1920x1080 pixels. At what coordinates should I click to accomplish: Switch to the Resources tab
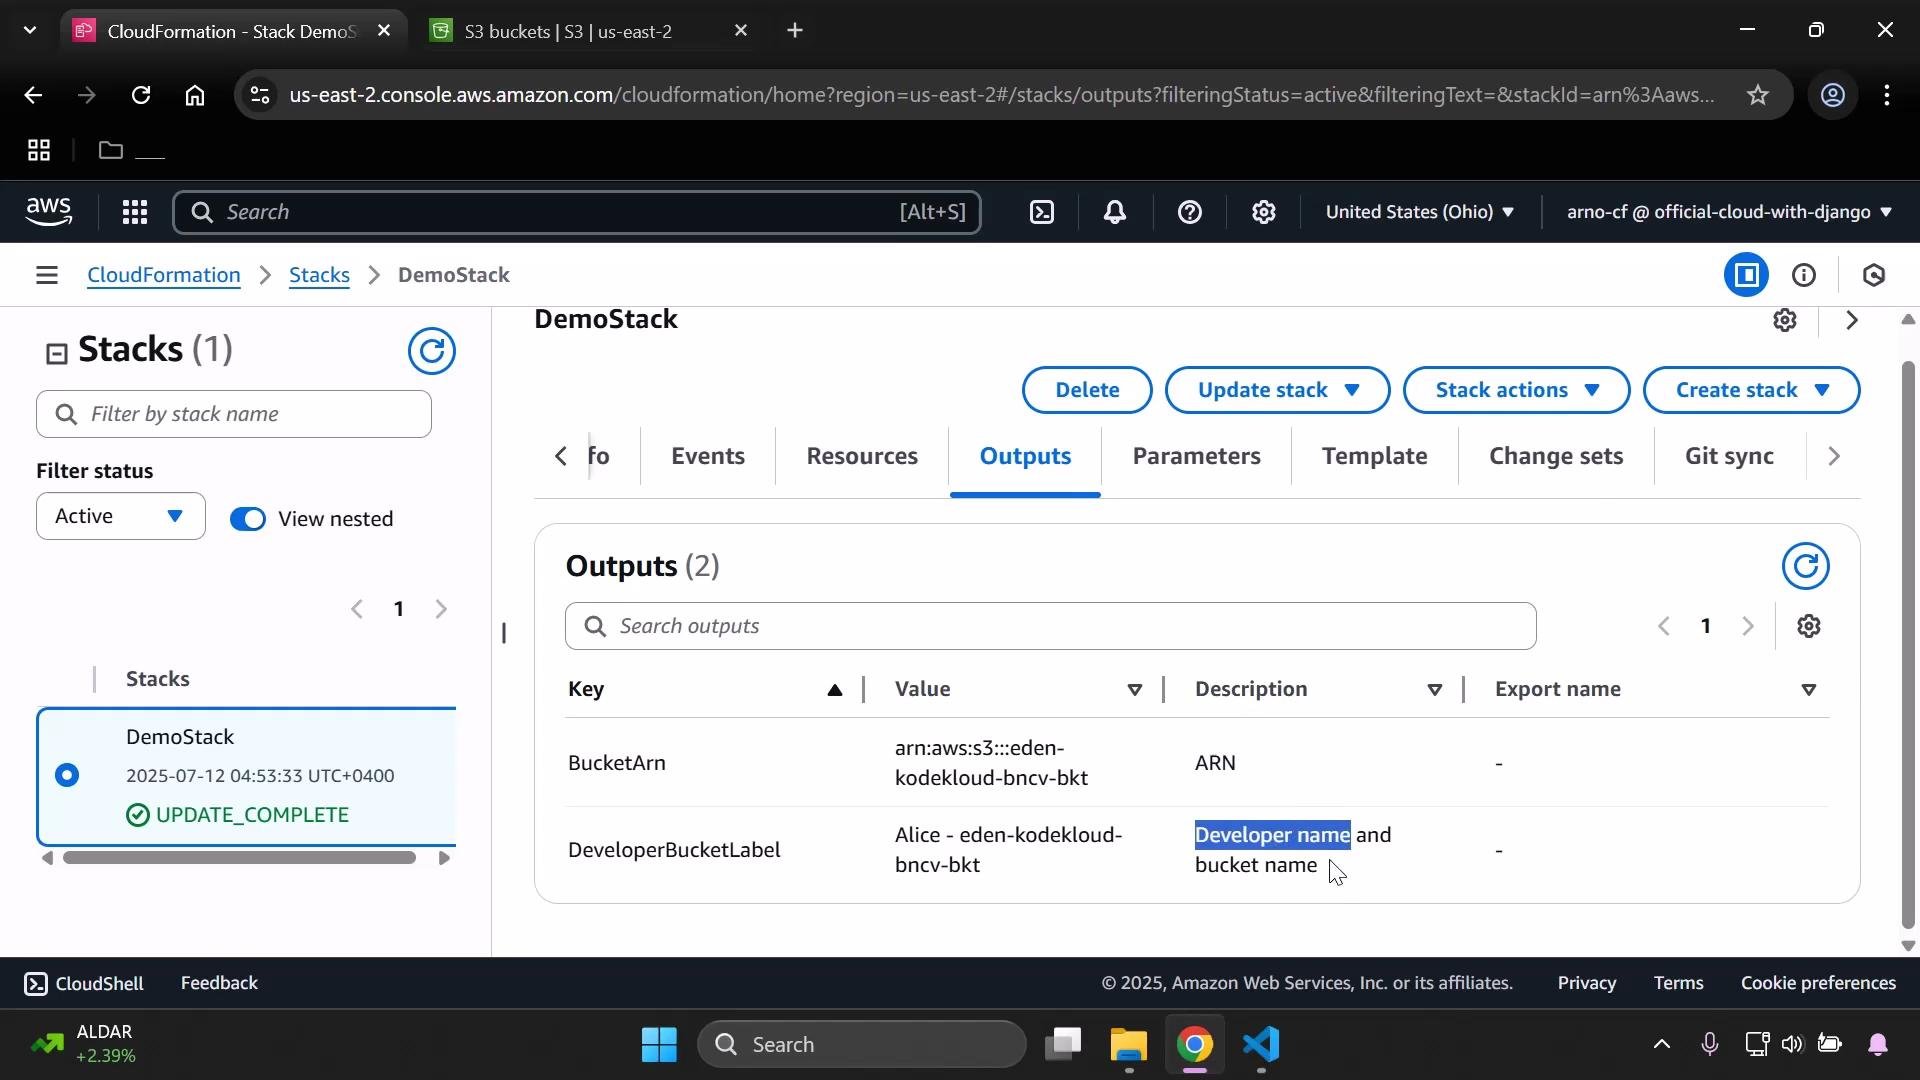[x=862, y=457]
